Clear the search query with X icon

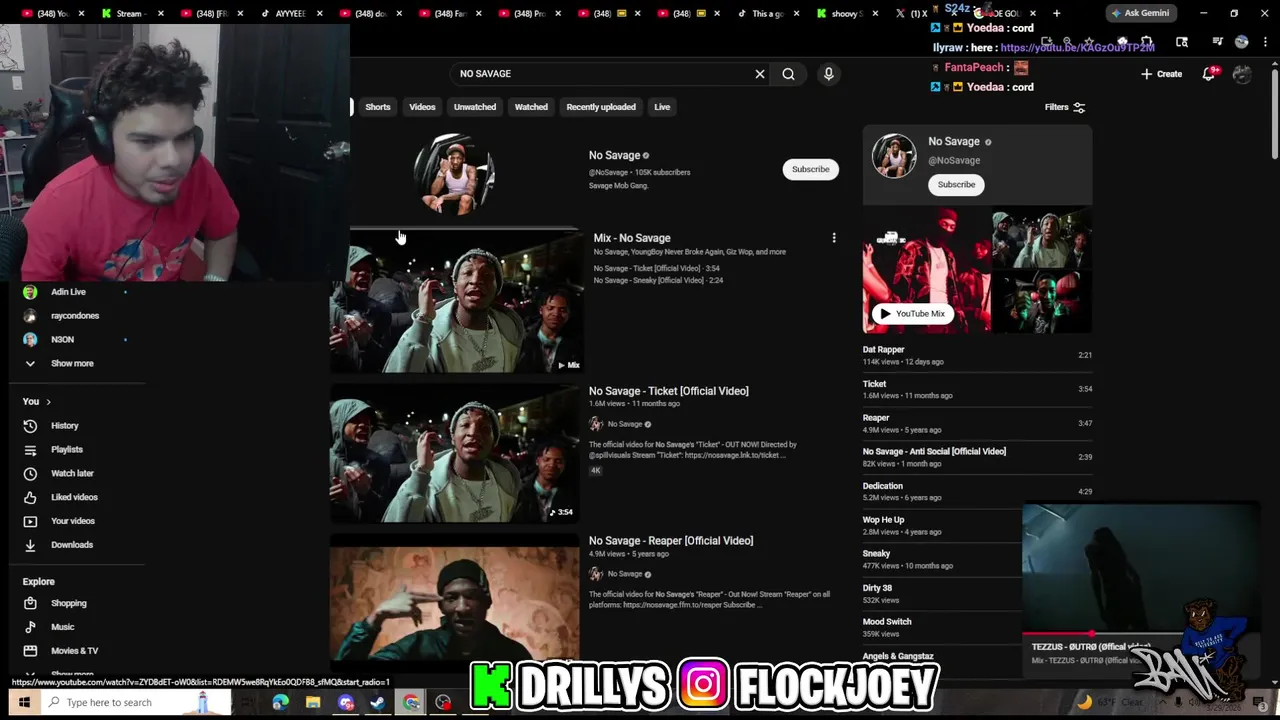point(760,74)
